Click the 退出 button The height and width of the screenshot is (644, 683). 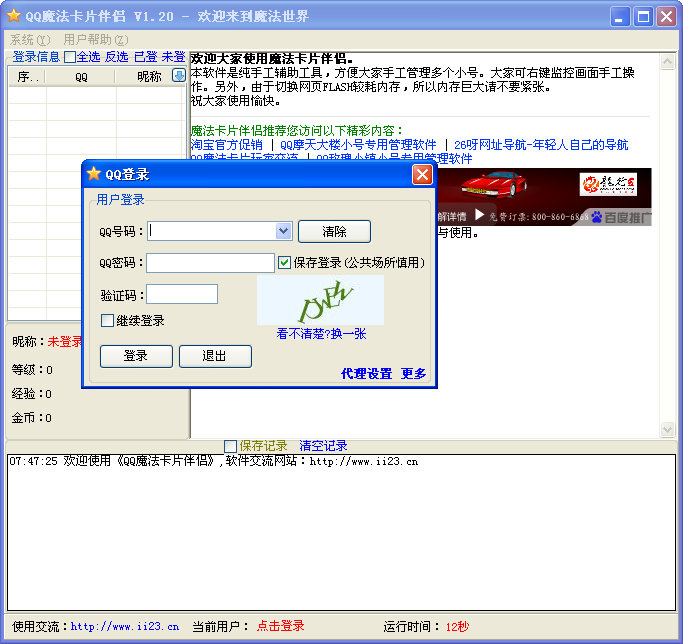pyautogui.click(x=215, y=356)
